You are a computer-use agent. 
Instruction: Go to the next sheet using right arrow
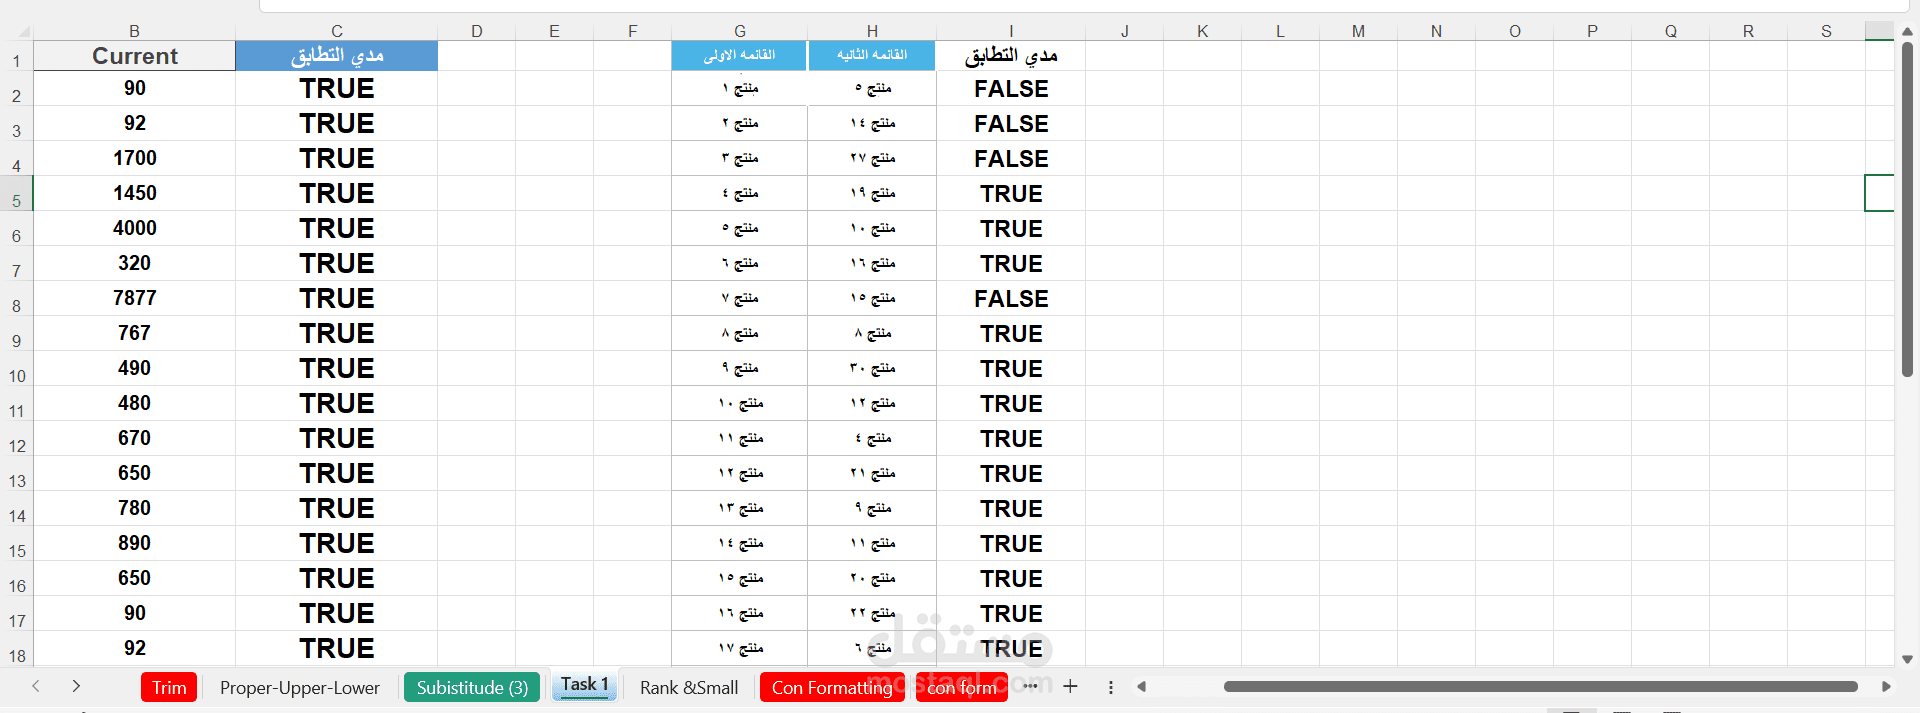pos(76,686)
